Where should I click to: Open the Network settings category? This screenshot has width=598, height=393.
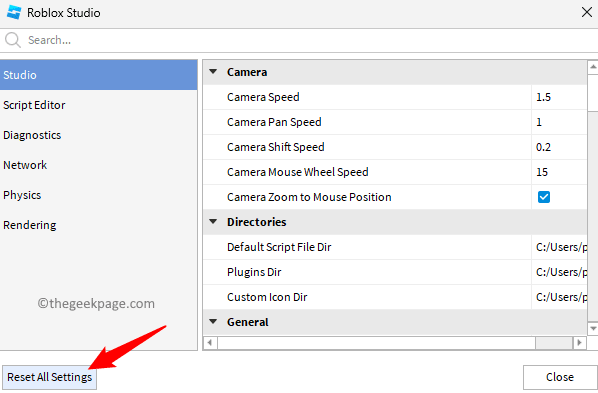(x=98, y=165)
